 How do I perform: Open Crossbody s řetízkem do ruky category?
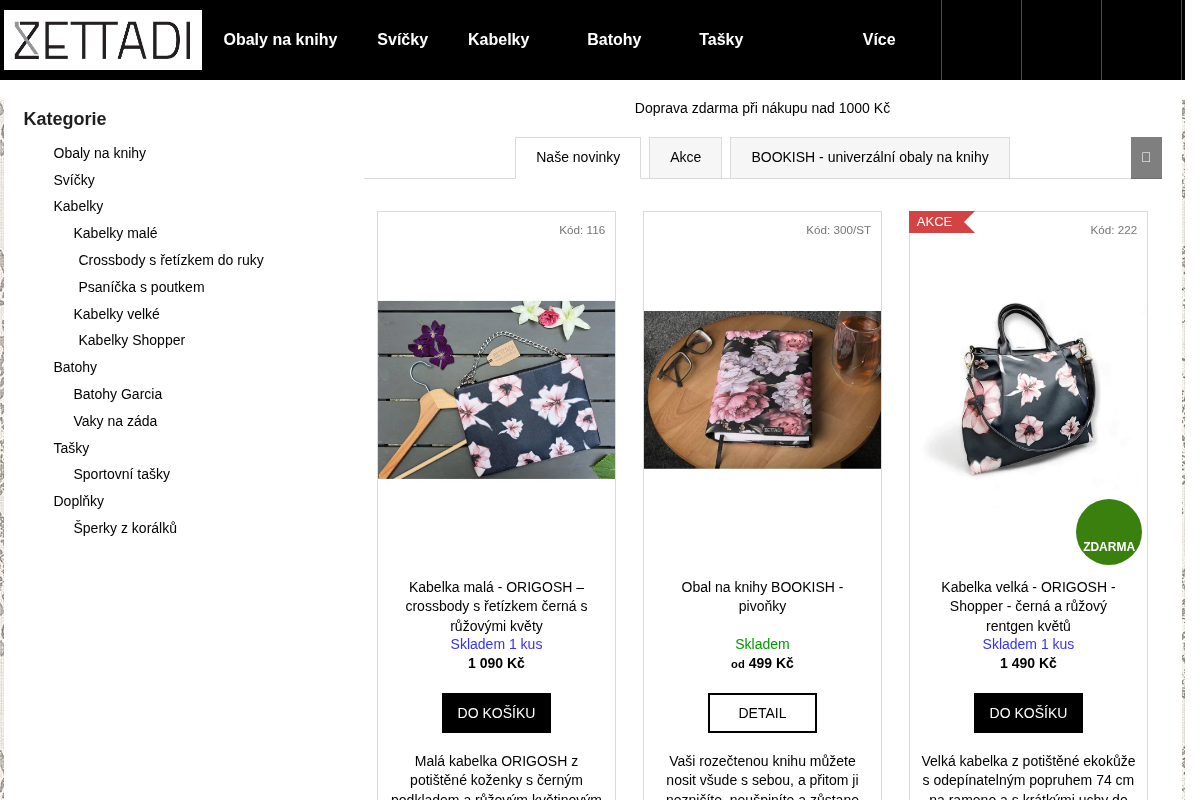pos(171,260)
